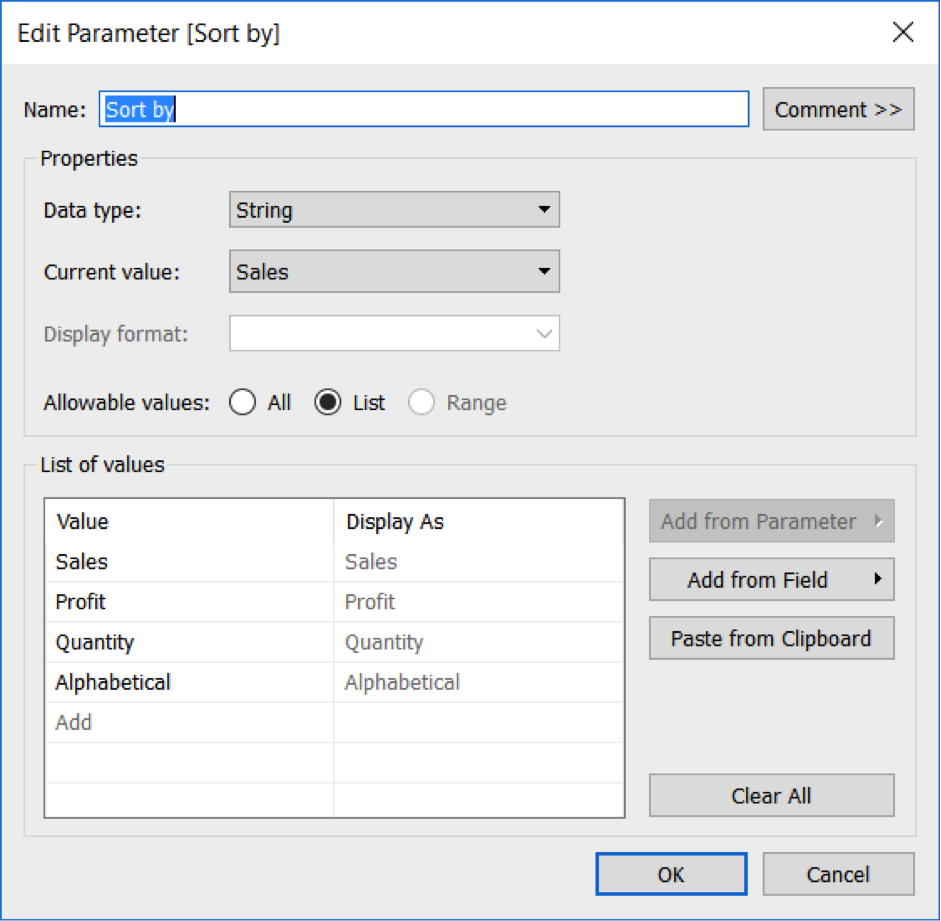Select the All allowable values radio
This screenshot has height=921, width=941.
[242, 403]
